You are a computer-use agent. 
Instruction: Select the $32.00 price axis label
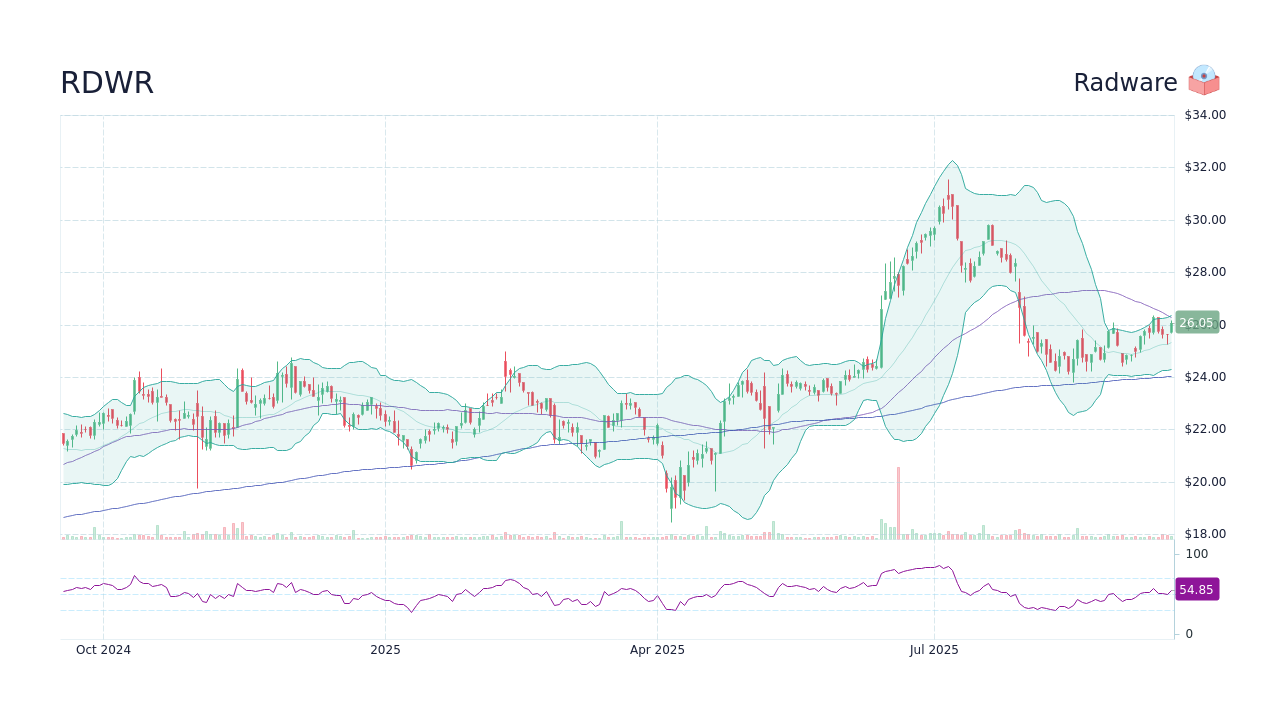[1205, 167]
